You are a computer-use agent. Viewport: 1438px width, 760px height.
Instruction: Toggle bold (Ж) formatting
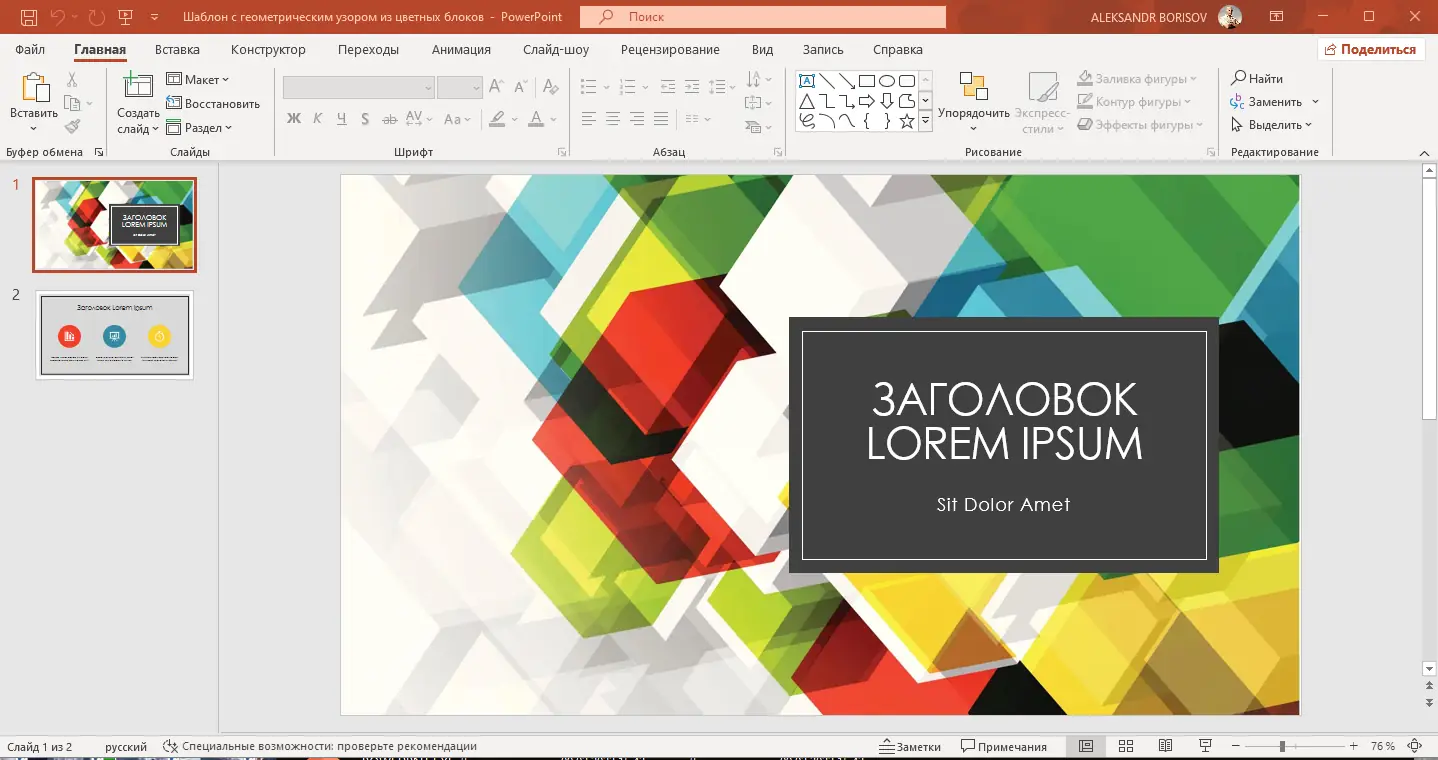pos(294,119)
